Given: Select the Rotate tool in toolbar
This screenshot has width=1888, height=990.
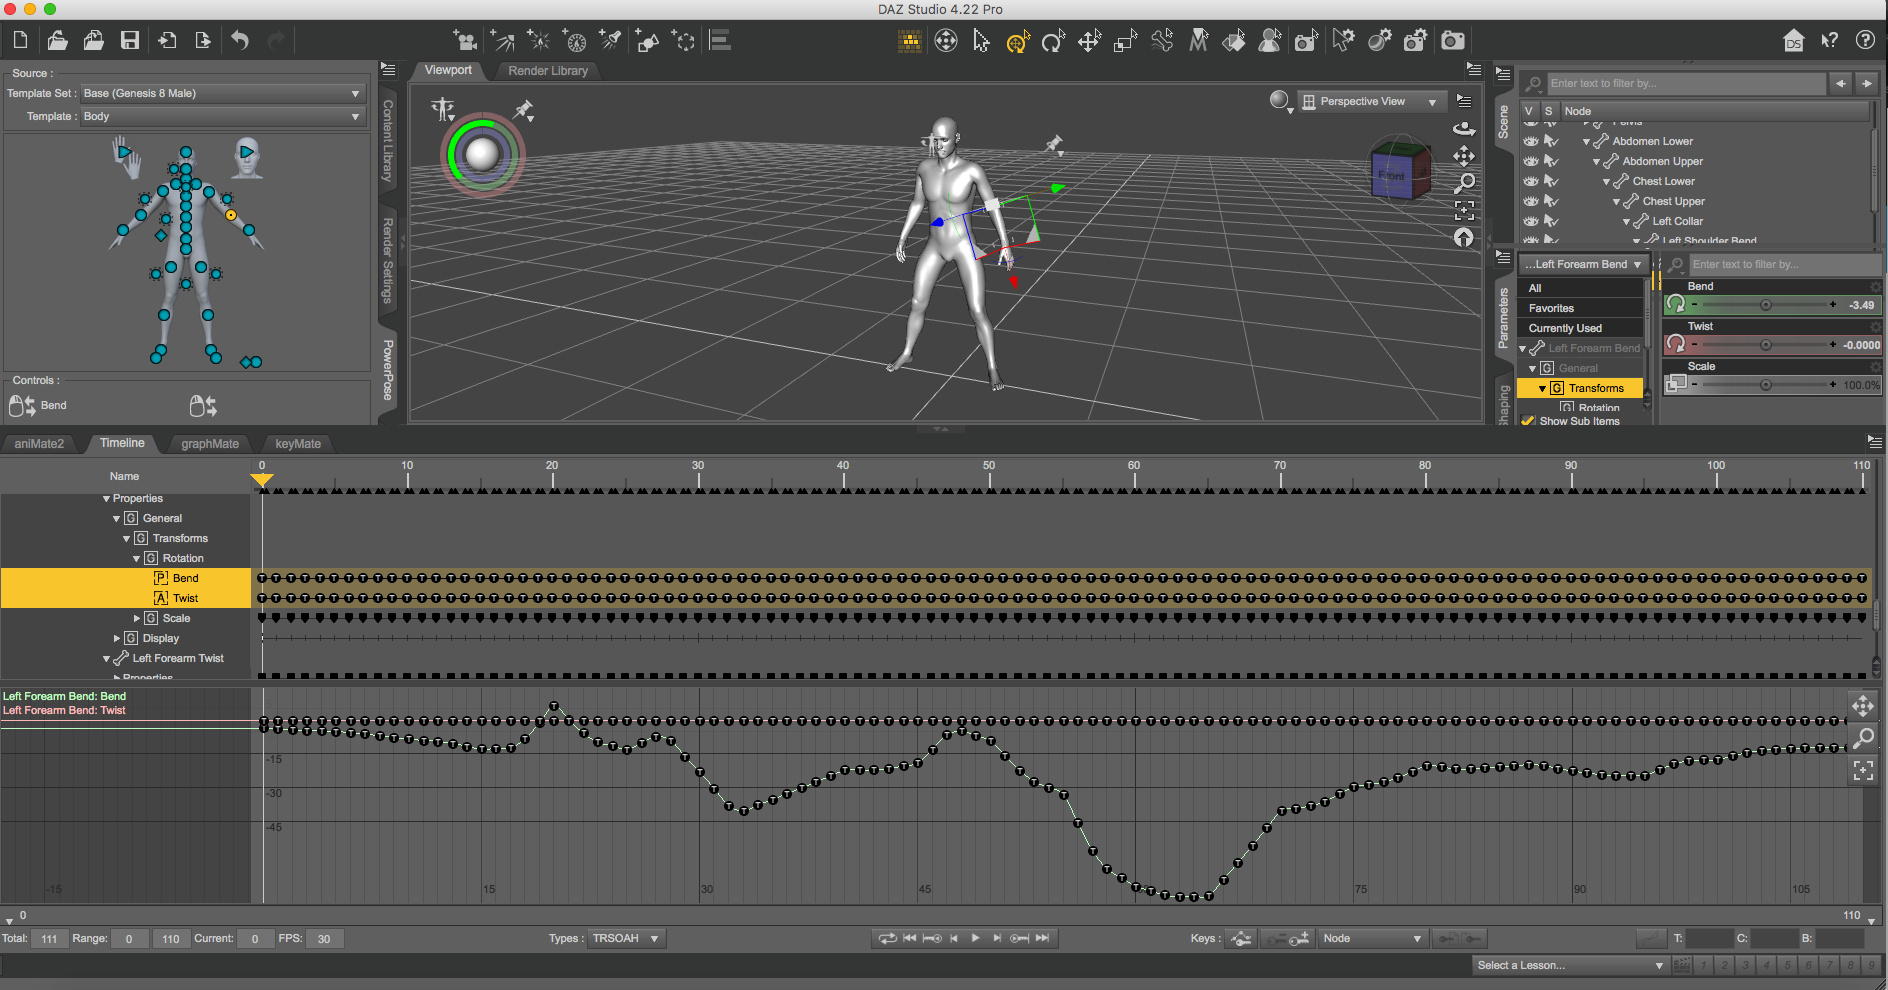Looking at the screenshot, I should [1053, 41].
